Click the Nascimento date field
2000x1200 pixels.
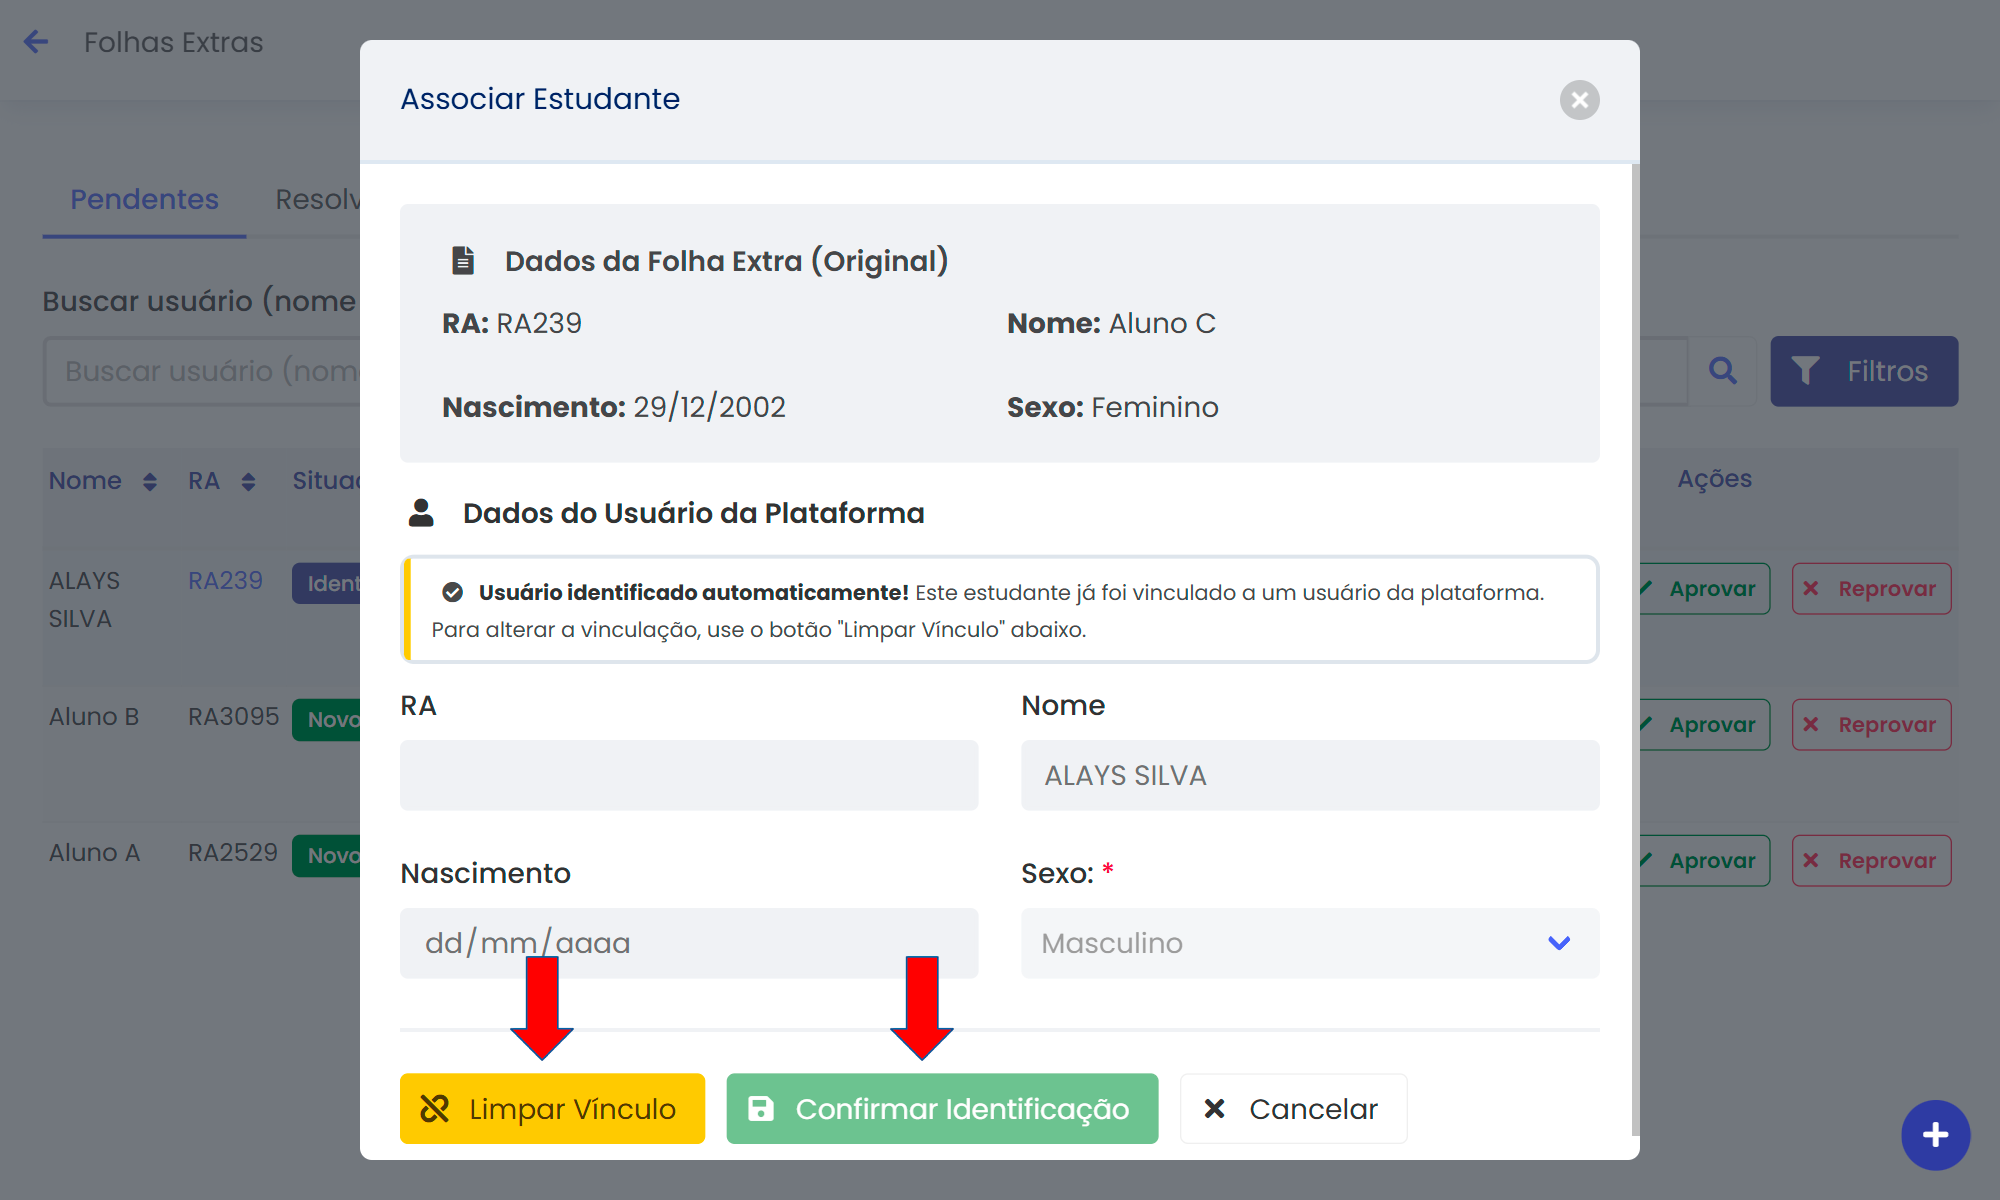click(x=689, y=943)
